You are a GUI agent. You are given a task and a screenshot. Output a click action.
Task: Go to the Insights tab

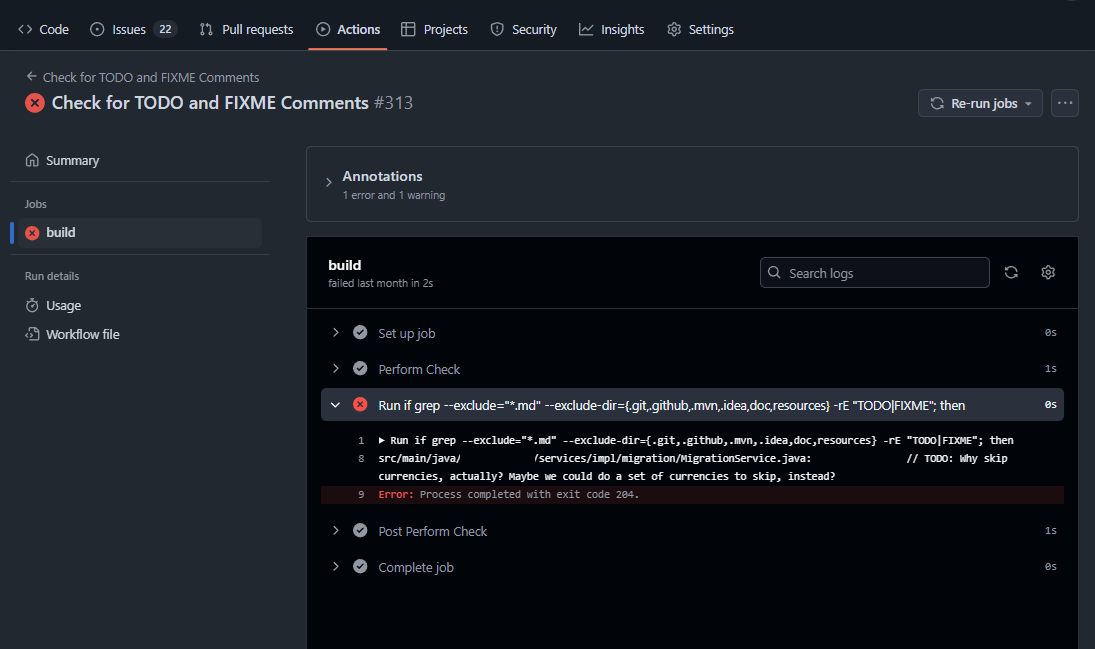click(x=611, y=29)
